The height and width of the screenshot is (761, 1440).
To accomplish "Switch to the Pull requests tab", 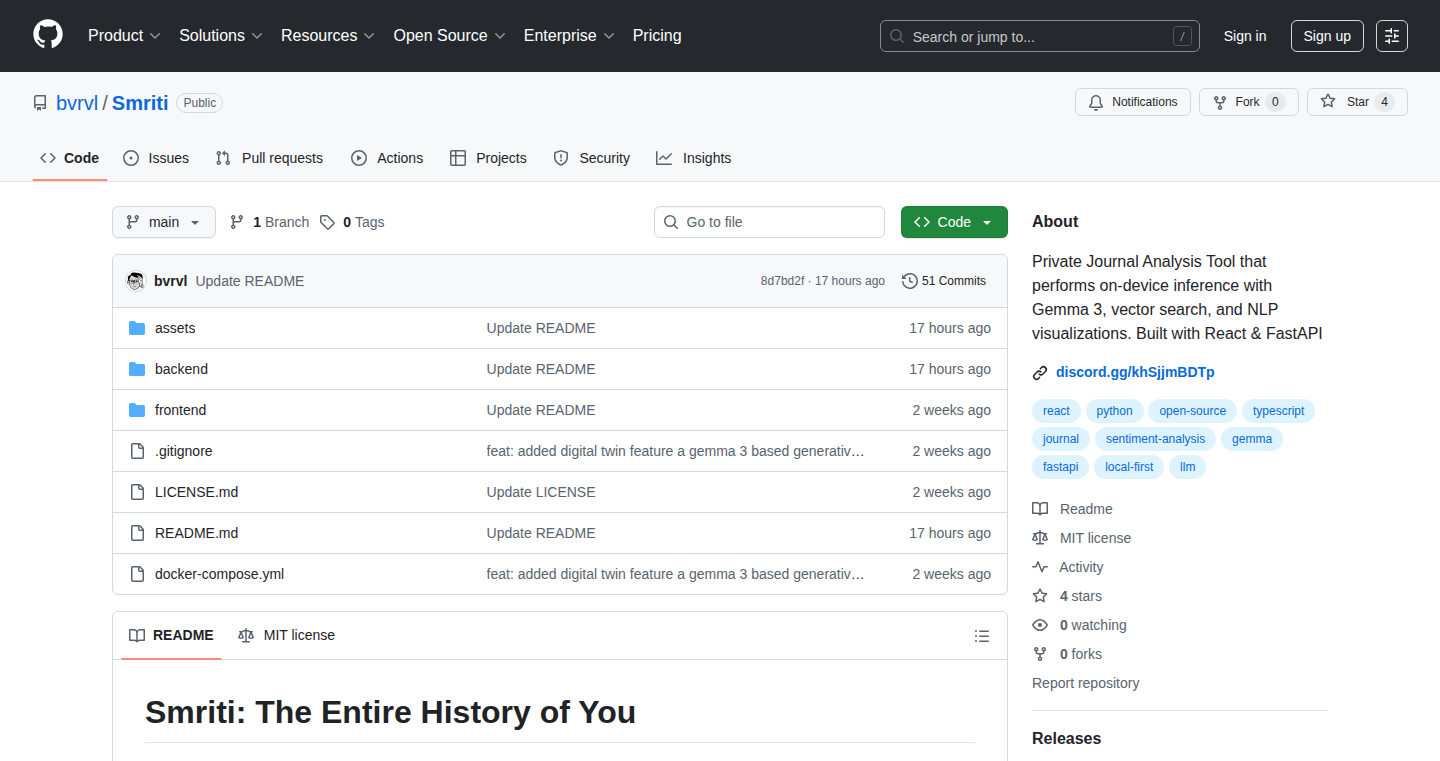I will point(269,158).
